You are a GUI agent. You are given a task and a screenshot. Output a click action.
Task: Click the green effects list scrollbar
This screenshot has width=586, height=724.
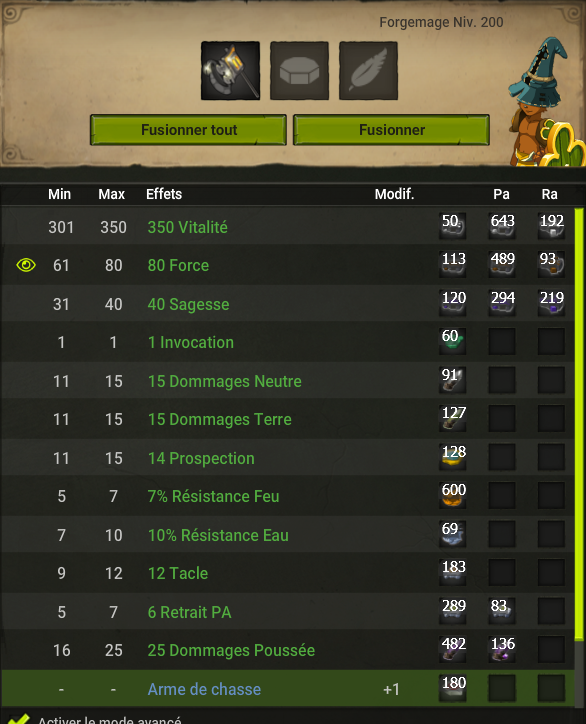point(579,424)
